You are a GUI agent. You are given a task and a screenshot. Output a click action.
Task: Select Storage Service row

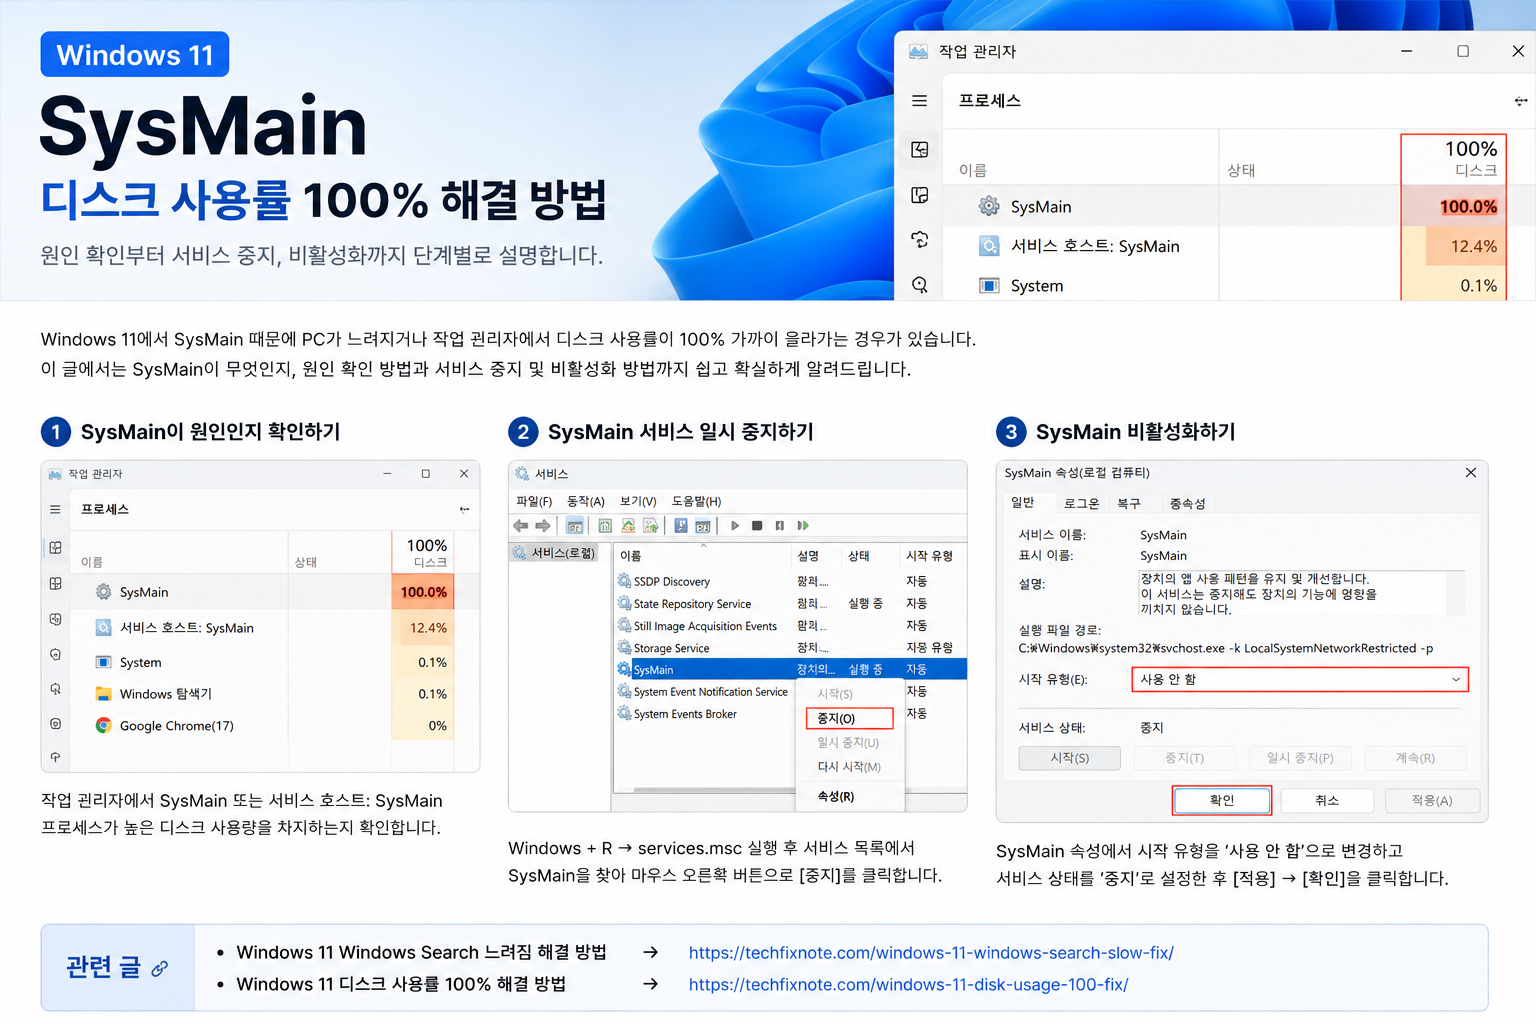[789, 648]
